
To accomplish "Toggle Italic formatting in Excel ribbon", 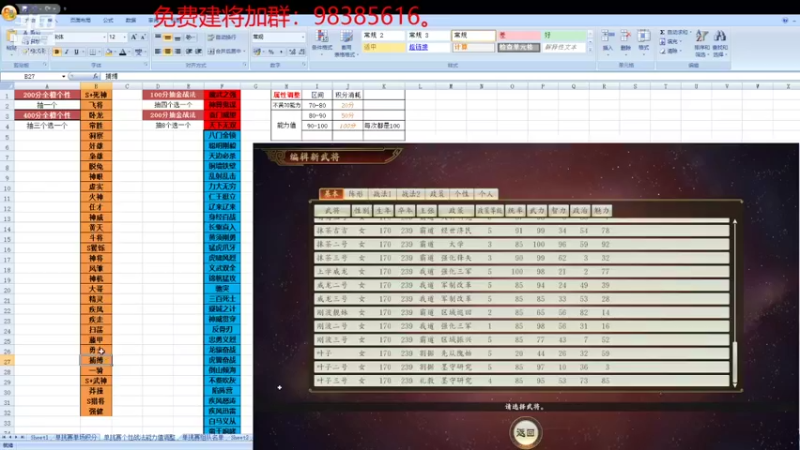I will click(66, 52).
